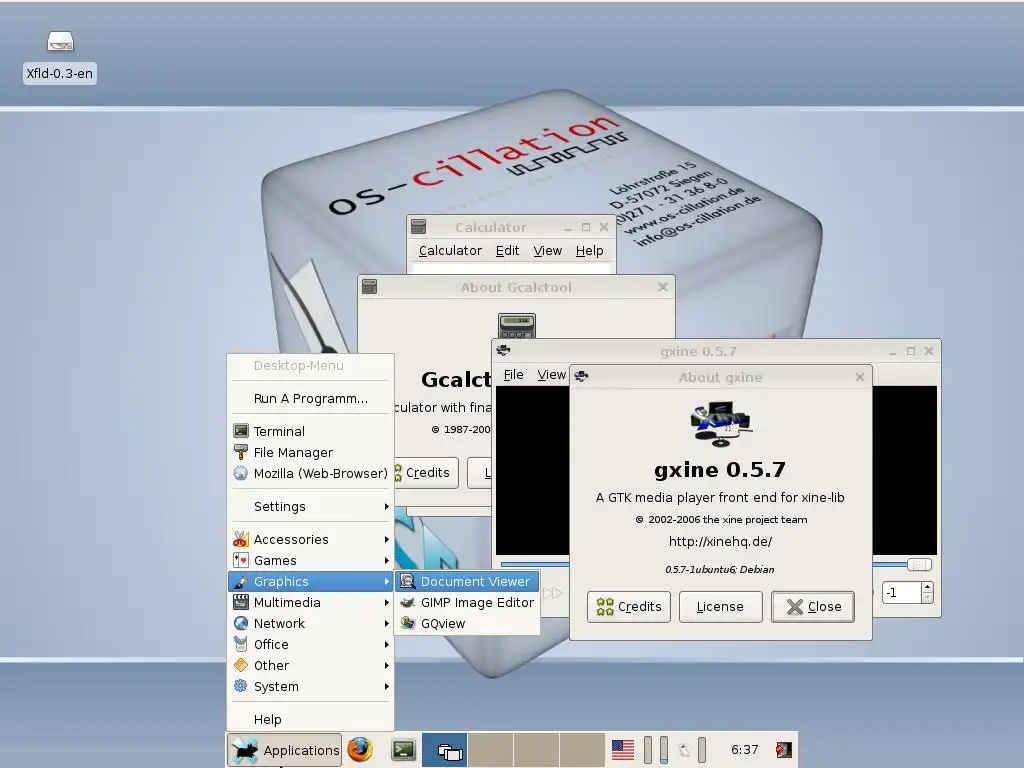This screenshot has height=768, width=1024.
Task: Click Credits in the About Gcalctool dialog
Action: coord(425,473)
